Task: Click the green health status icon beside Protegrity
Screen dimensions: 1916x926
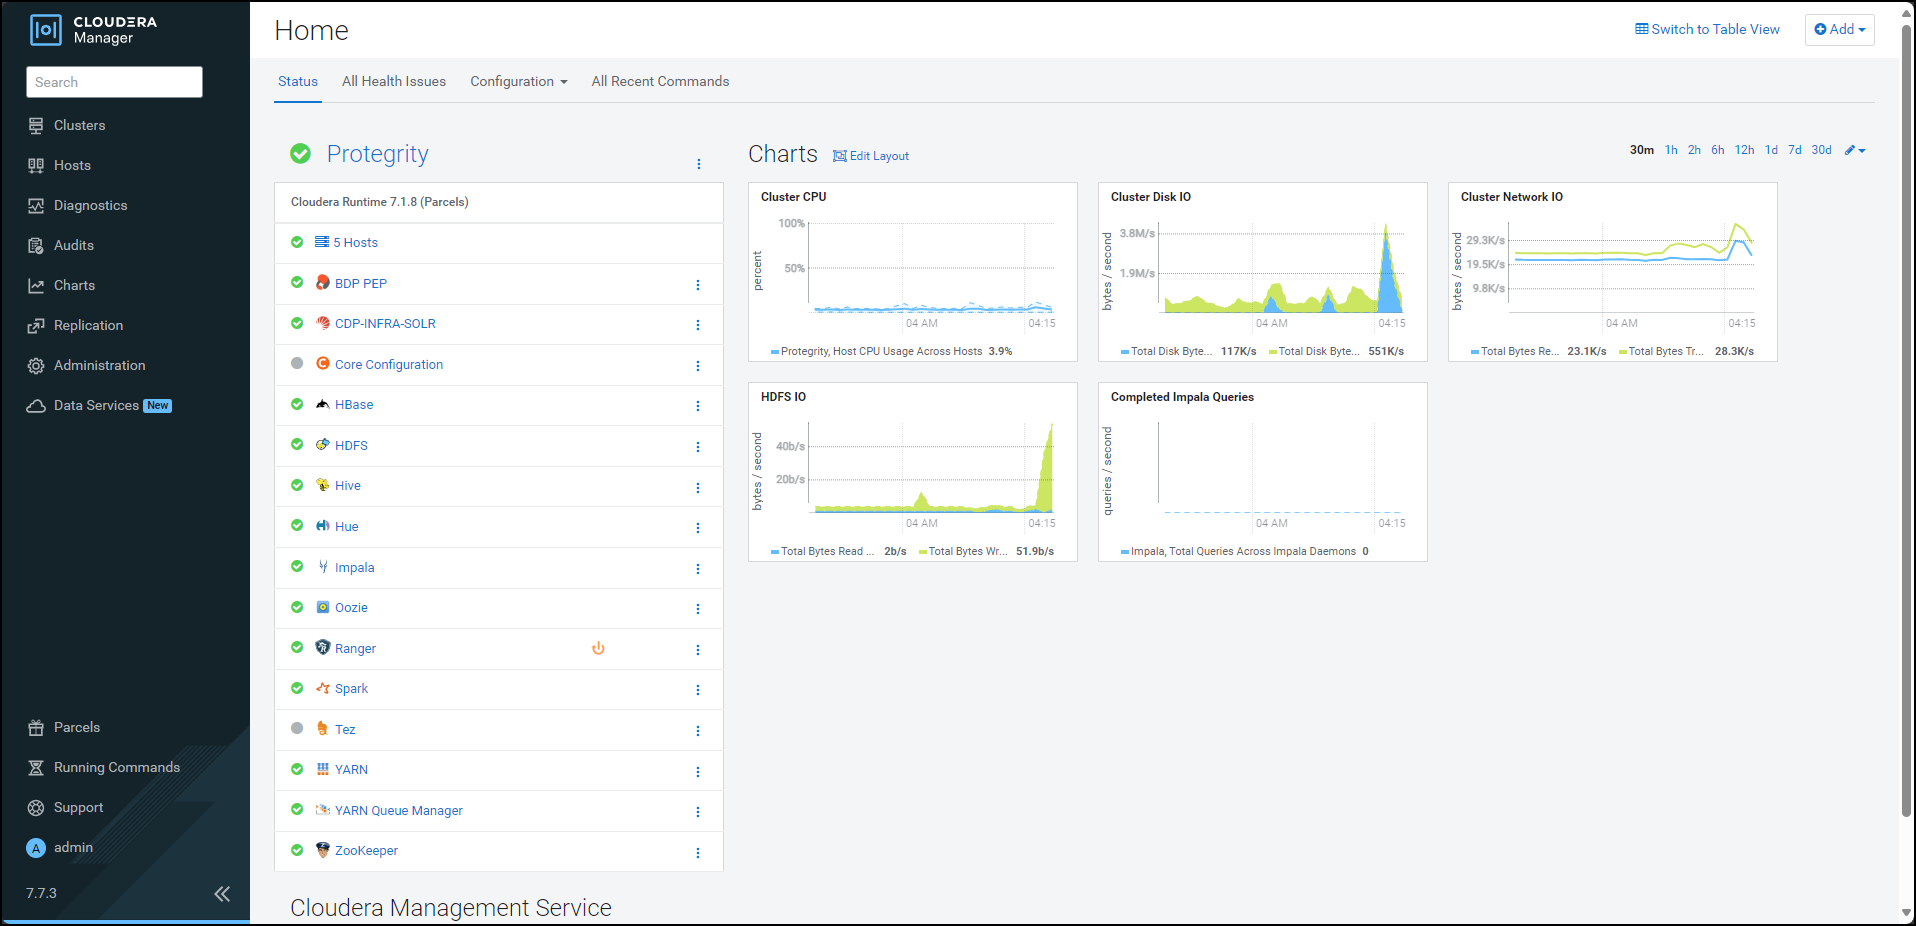Action: 300,153
